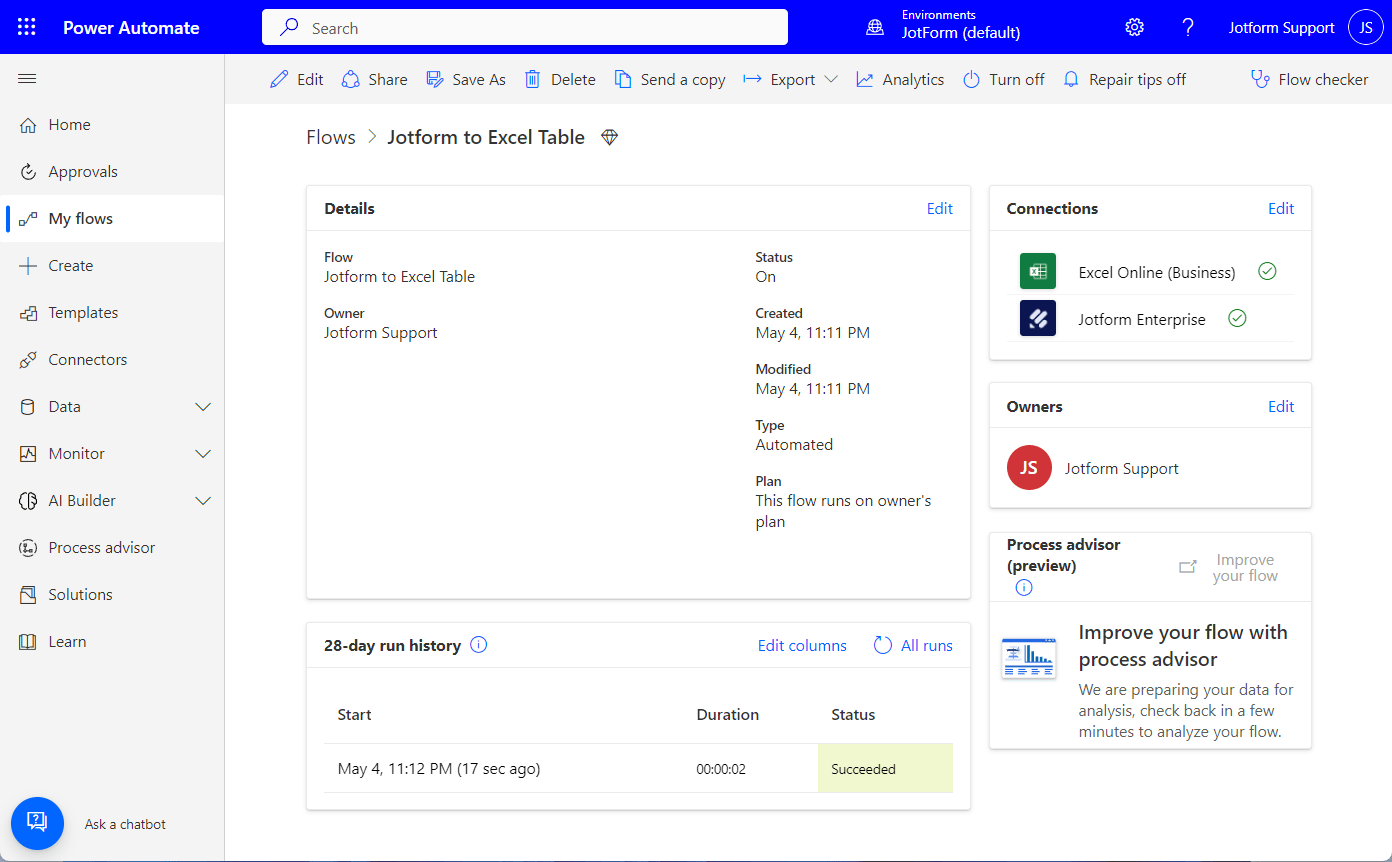This screenshot has width=1392, height=862.
Task: Open the app launcher waffle icon
Action: click(27, 27)
